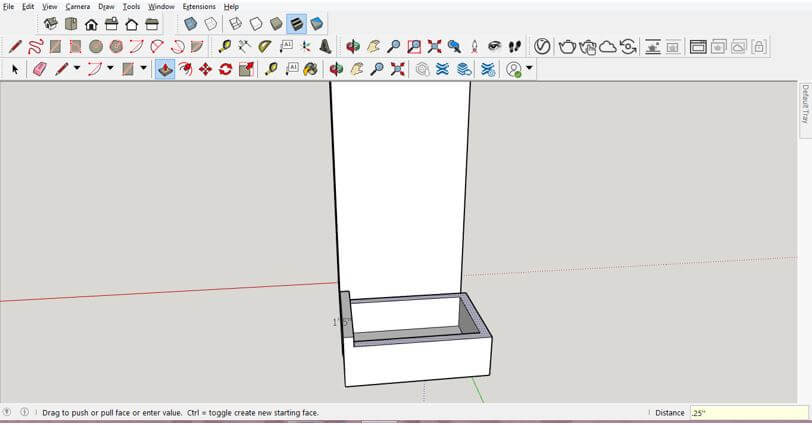Activate the Push/Pull tool

point(165,69)
